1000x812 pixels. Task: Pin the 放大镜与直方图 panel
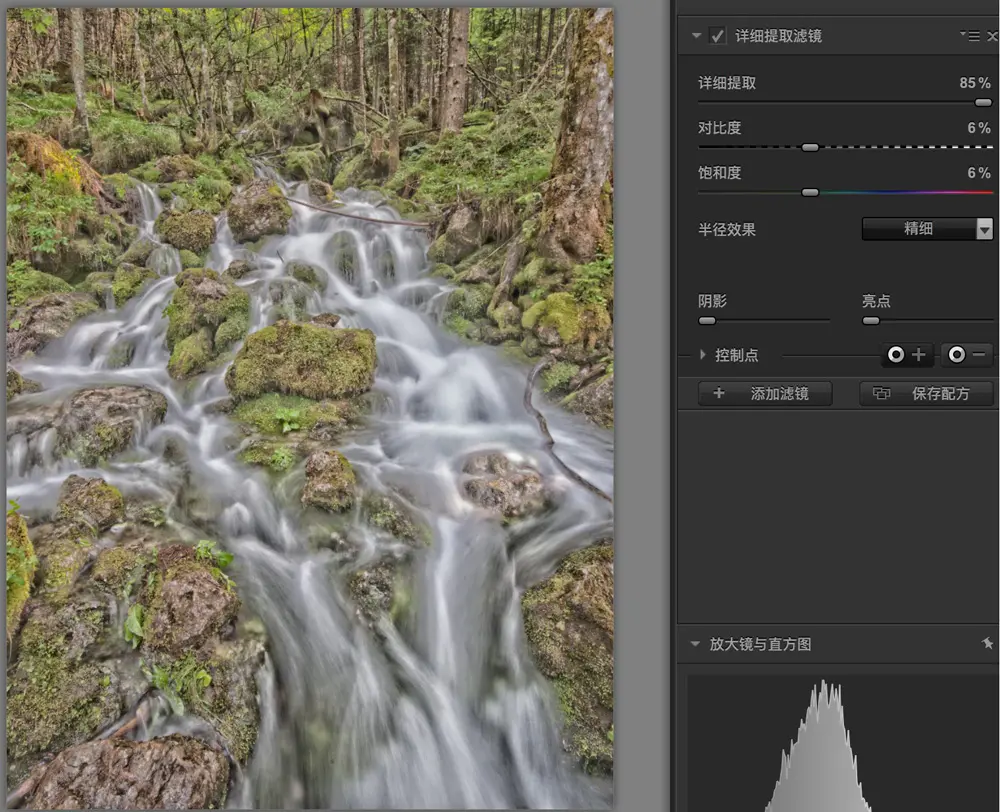click(987, 644)
